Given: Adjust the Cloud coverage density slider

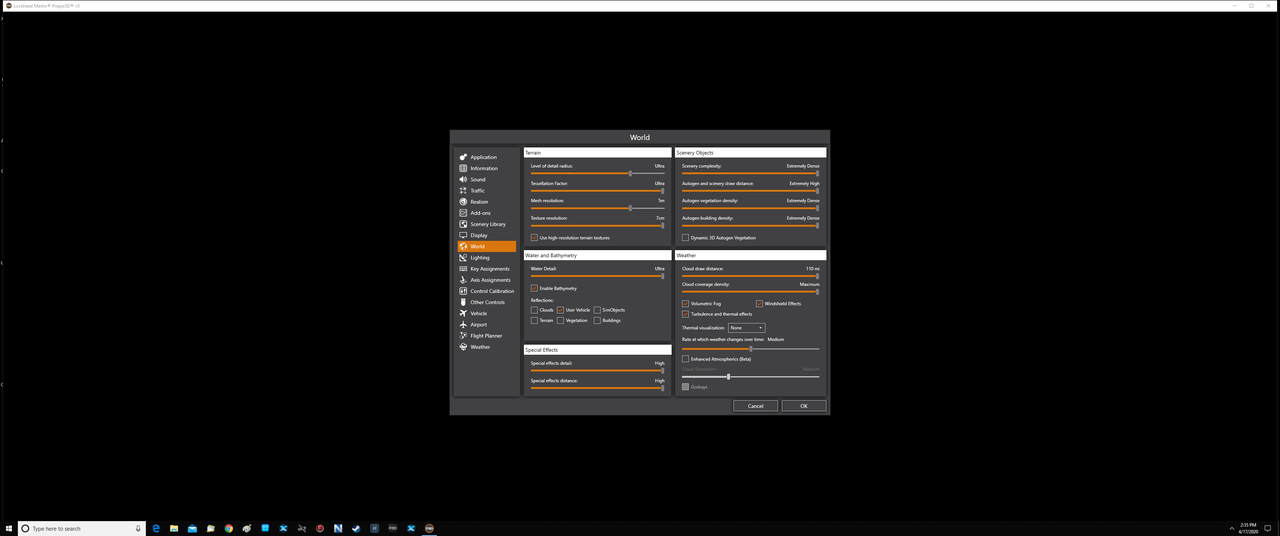Looking at the screenshot, I should tap(750, 292).
